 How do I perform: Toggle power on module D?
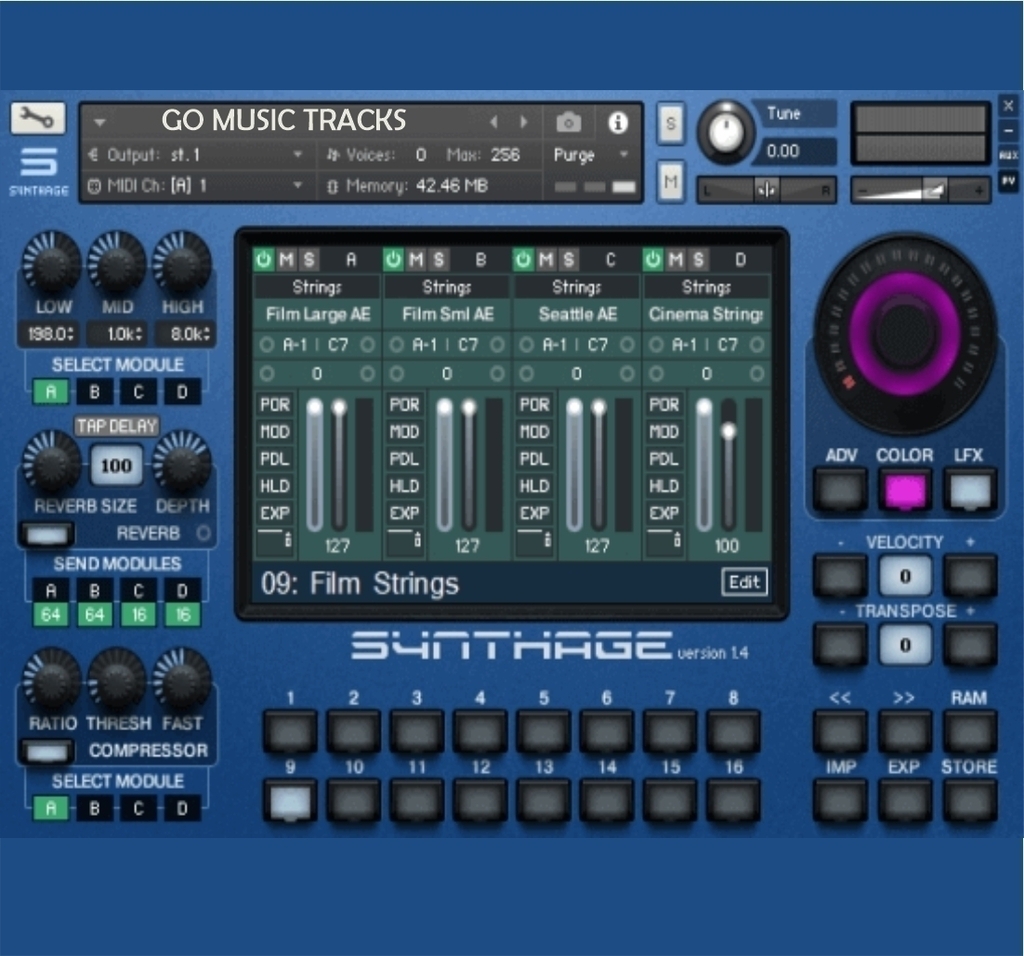click(653, 260)
